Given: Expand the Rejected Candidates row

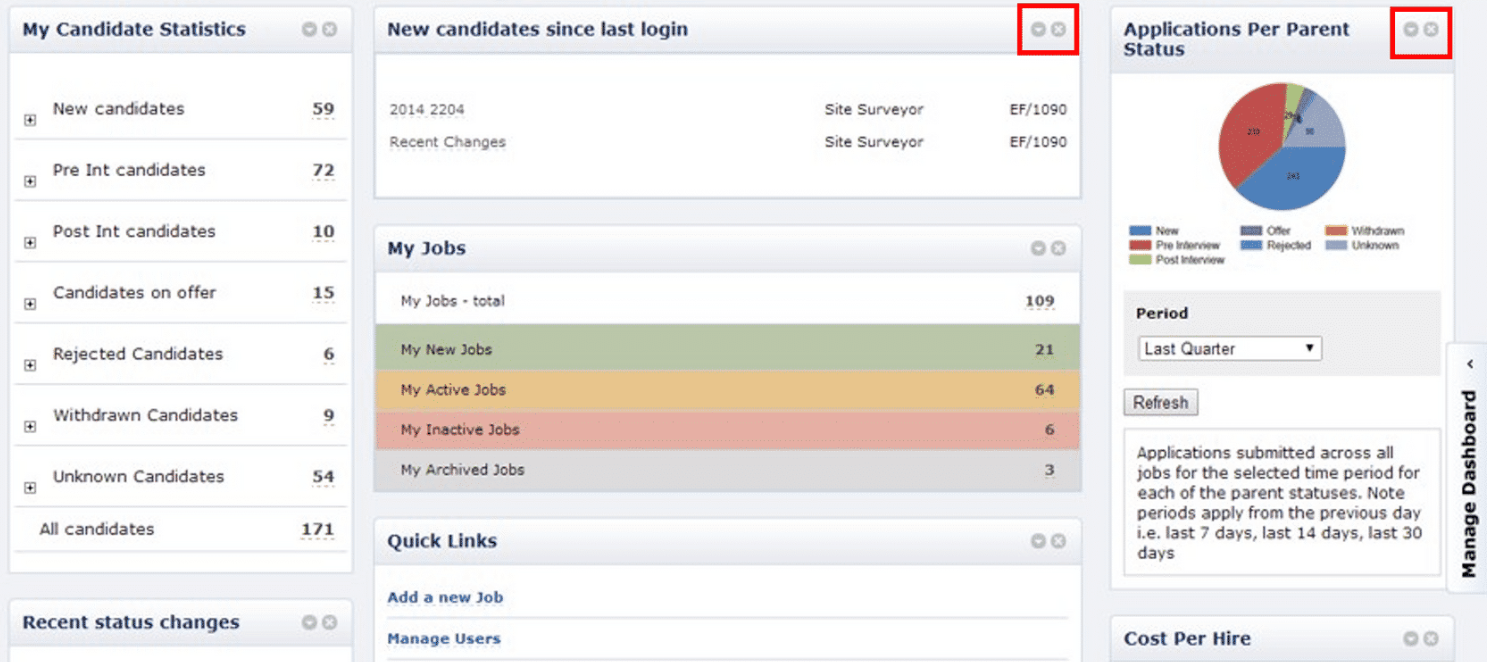Looking at the screenshot, I should pos(30,365).
